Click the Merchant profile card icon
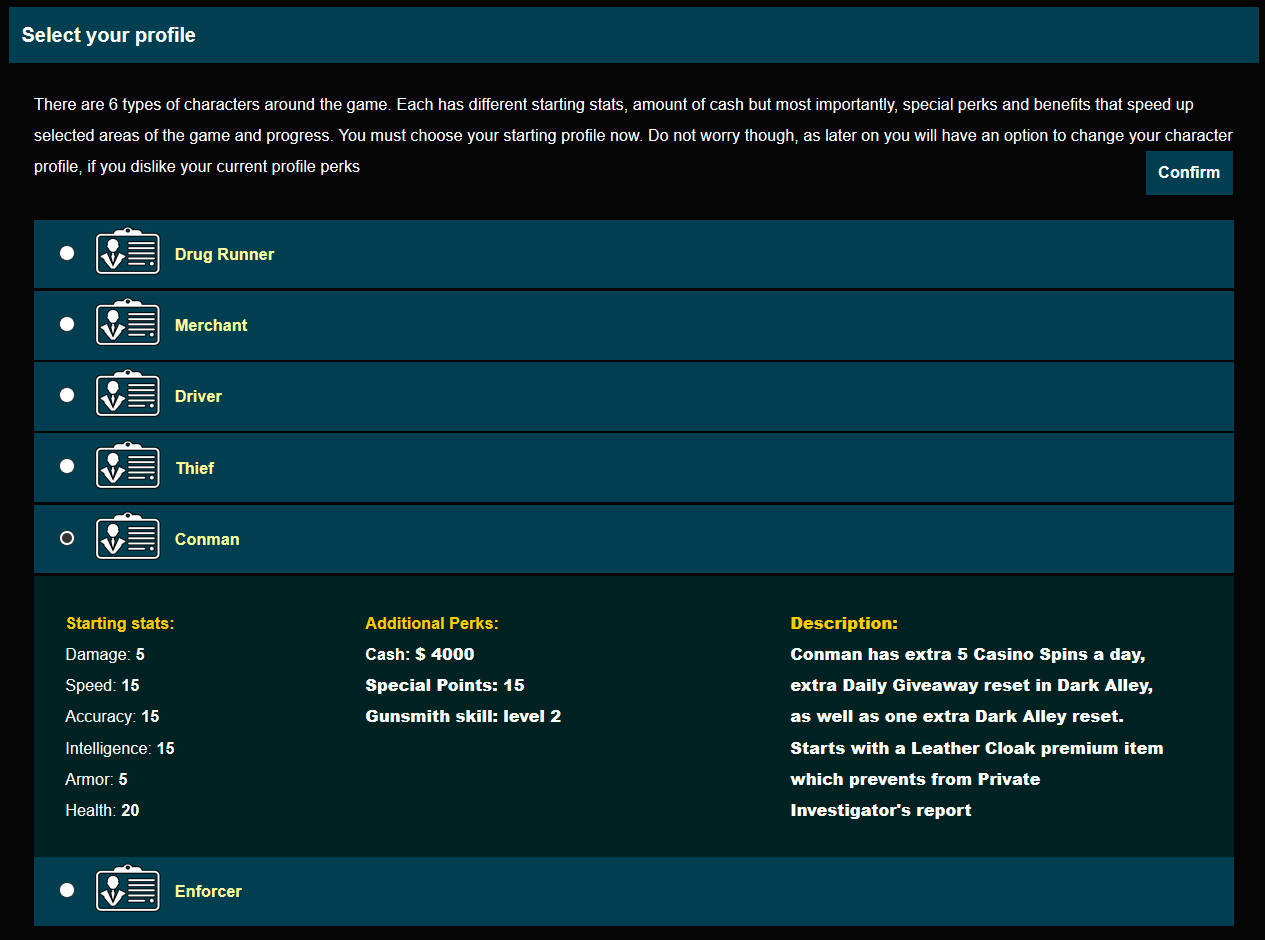This screenshot has width=1265, height=940. (128, 324)
